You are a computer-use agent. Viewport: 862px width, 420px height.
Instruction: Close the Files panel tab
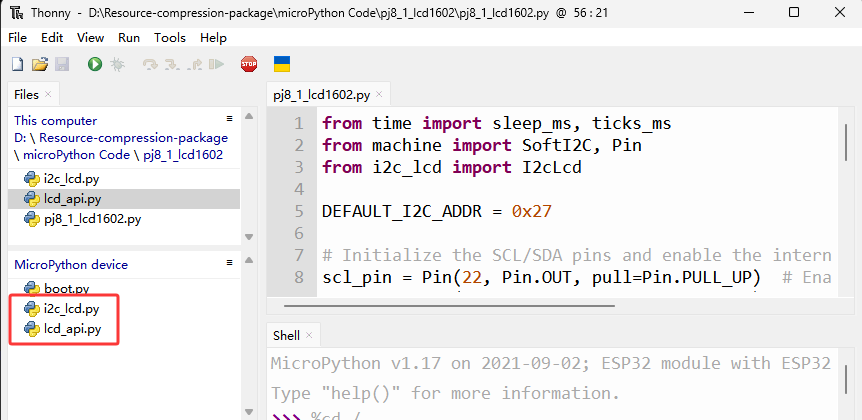pyautogui.click(x=48, y=94)
